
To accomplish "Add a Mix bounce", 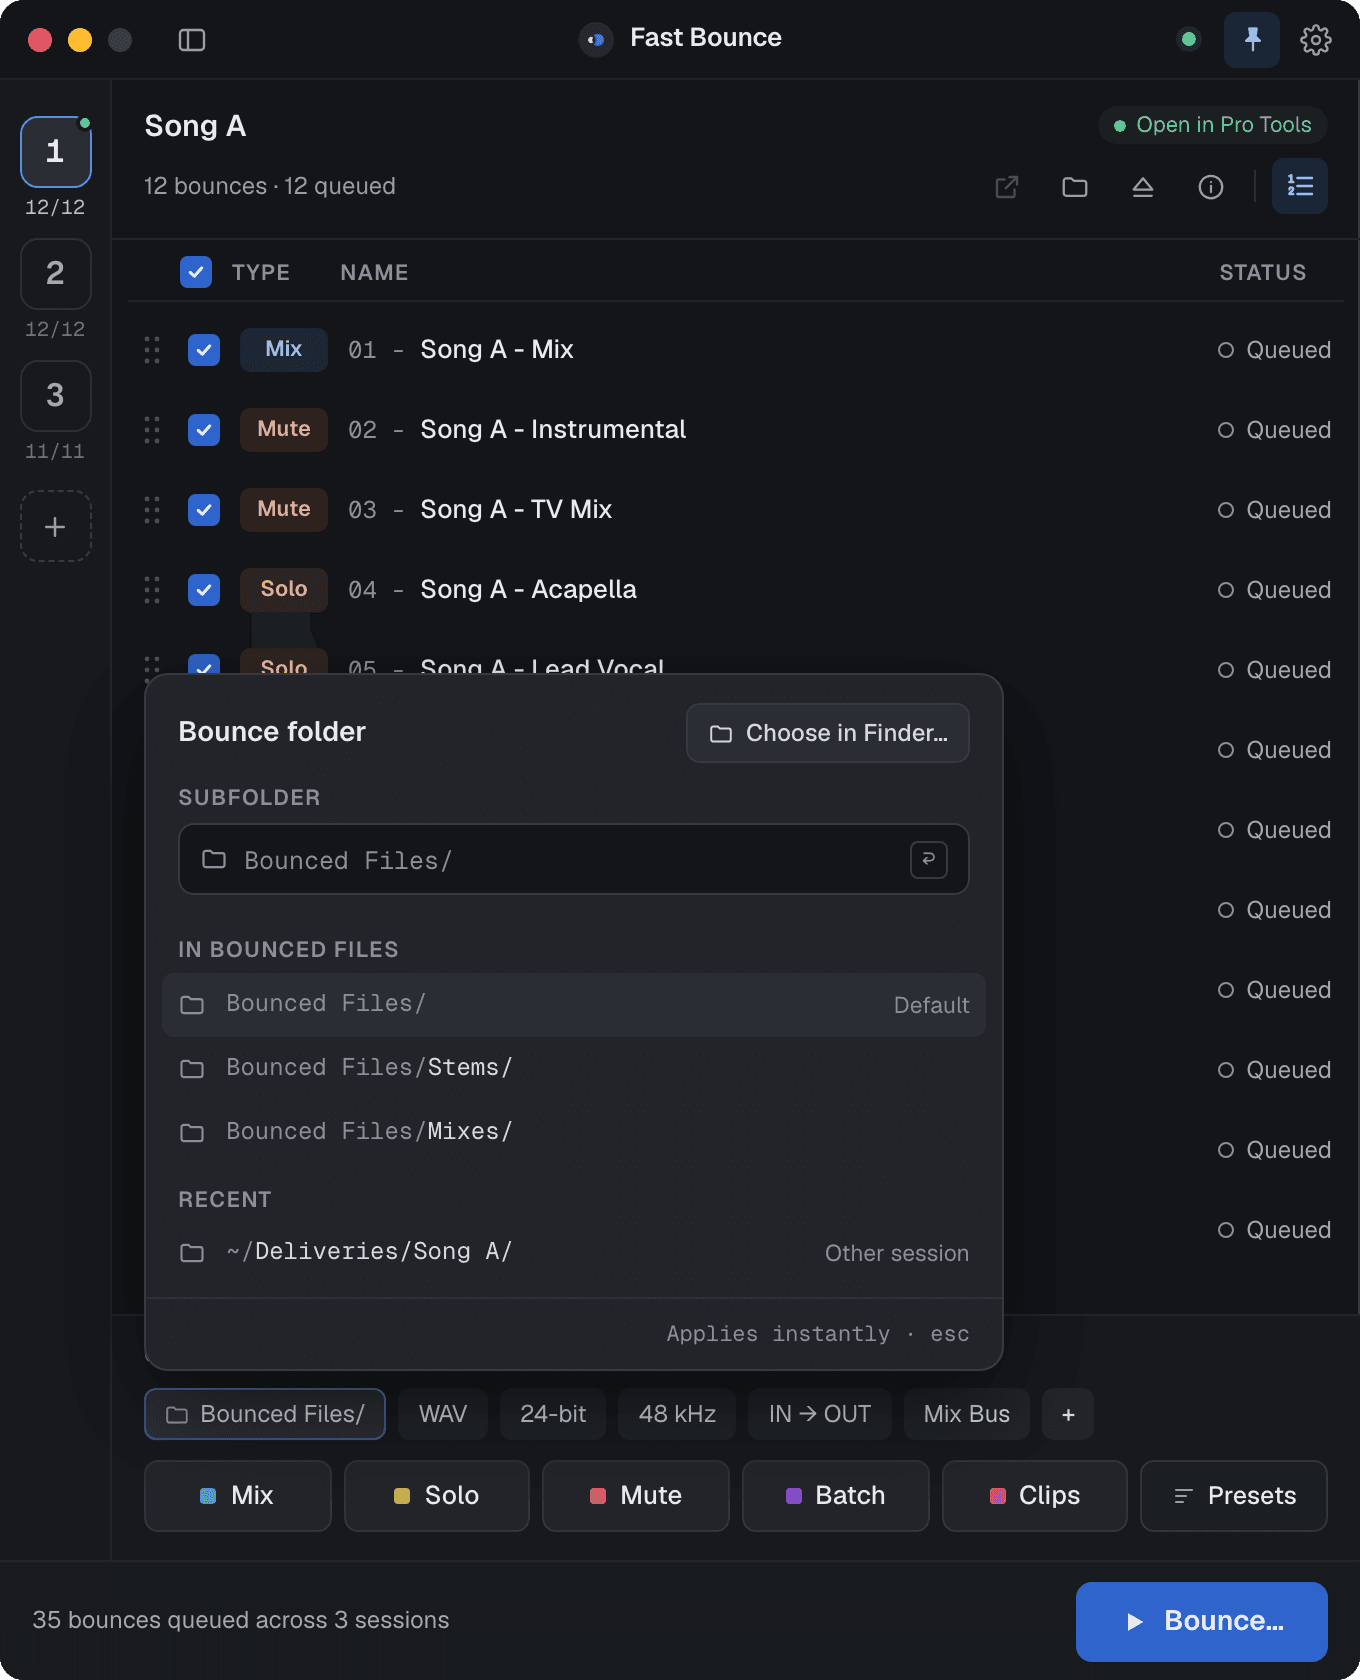I will [238, 1496].
